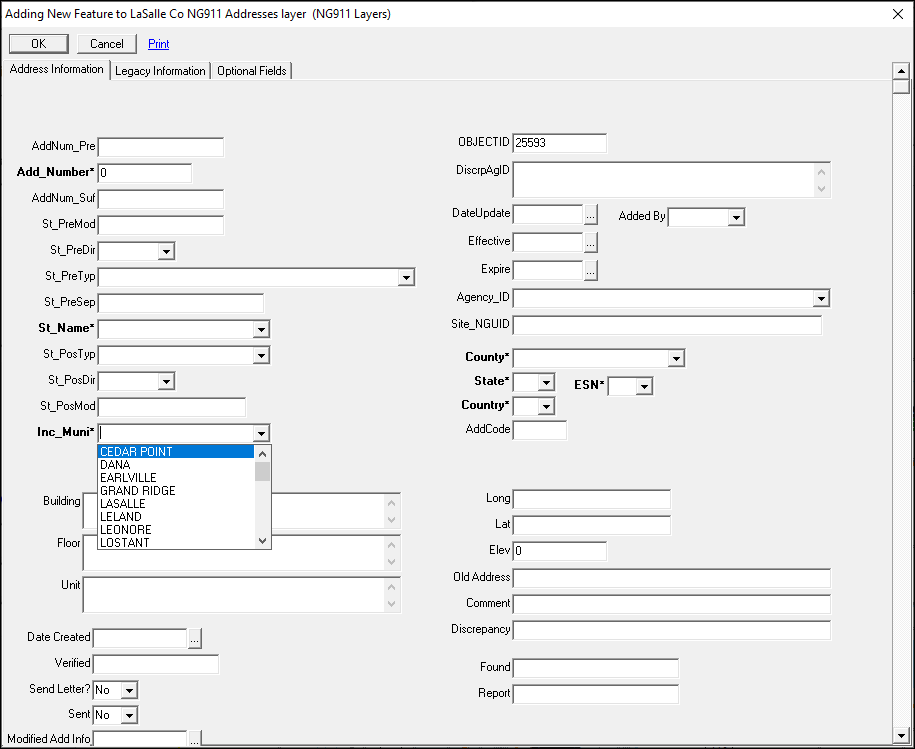Screen dimensions: 915x749
Task: Click the Expire date field
Action: tap(547, 271)
